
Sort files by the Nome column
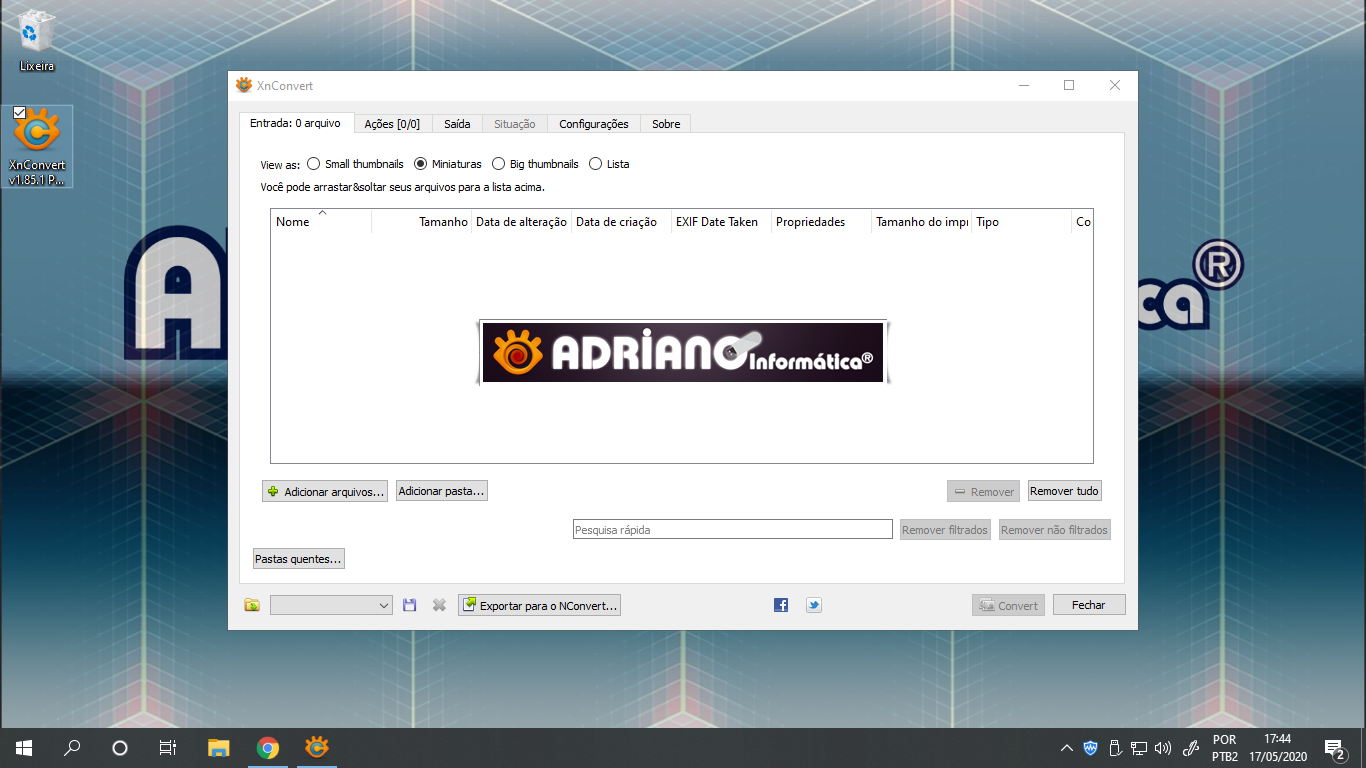tap(294, 221)
